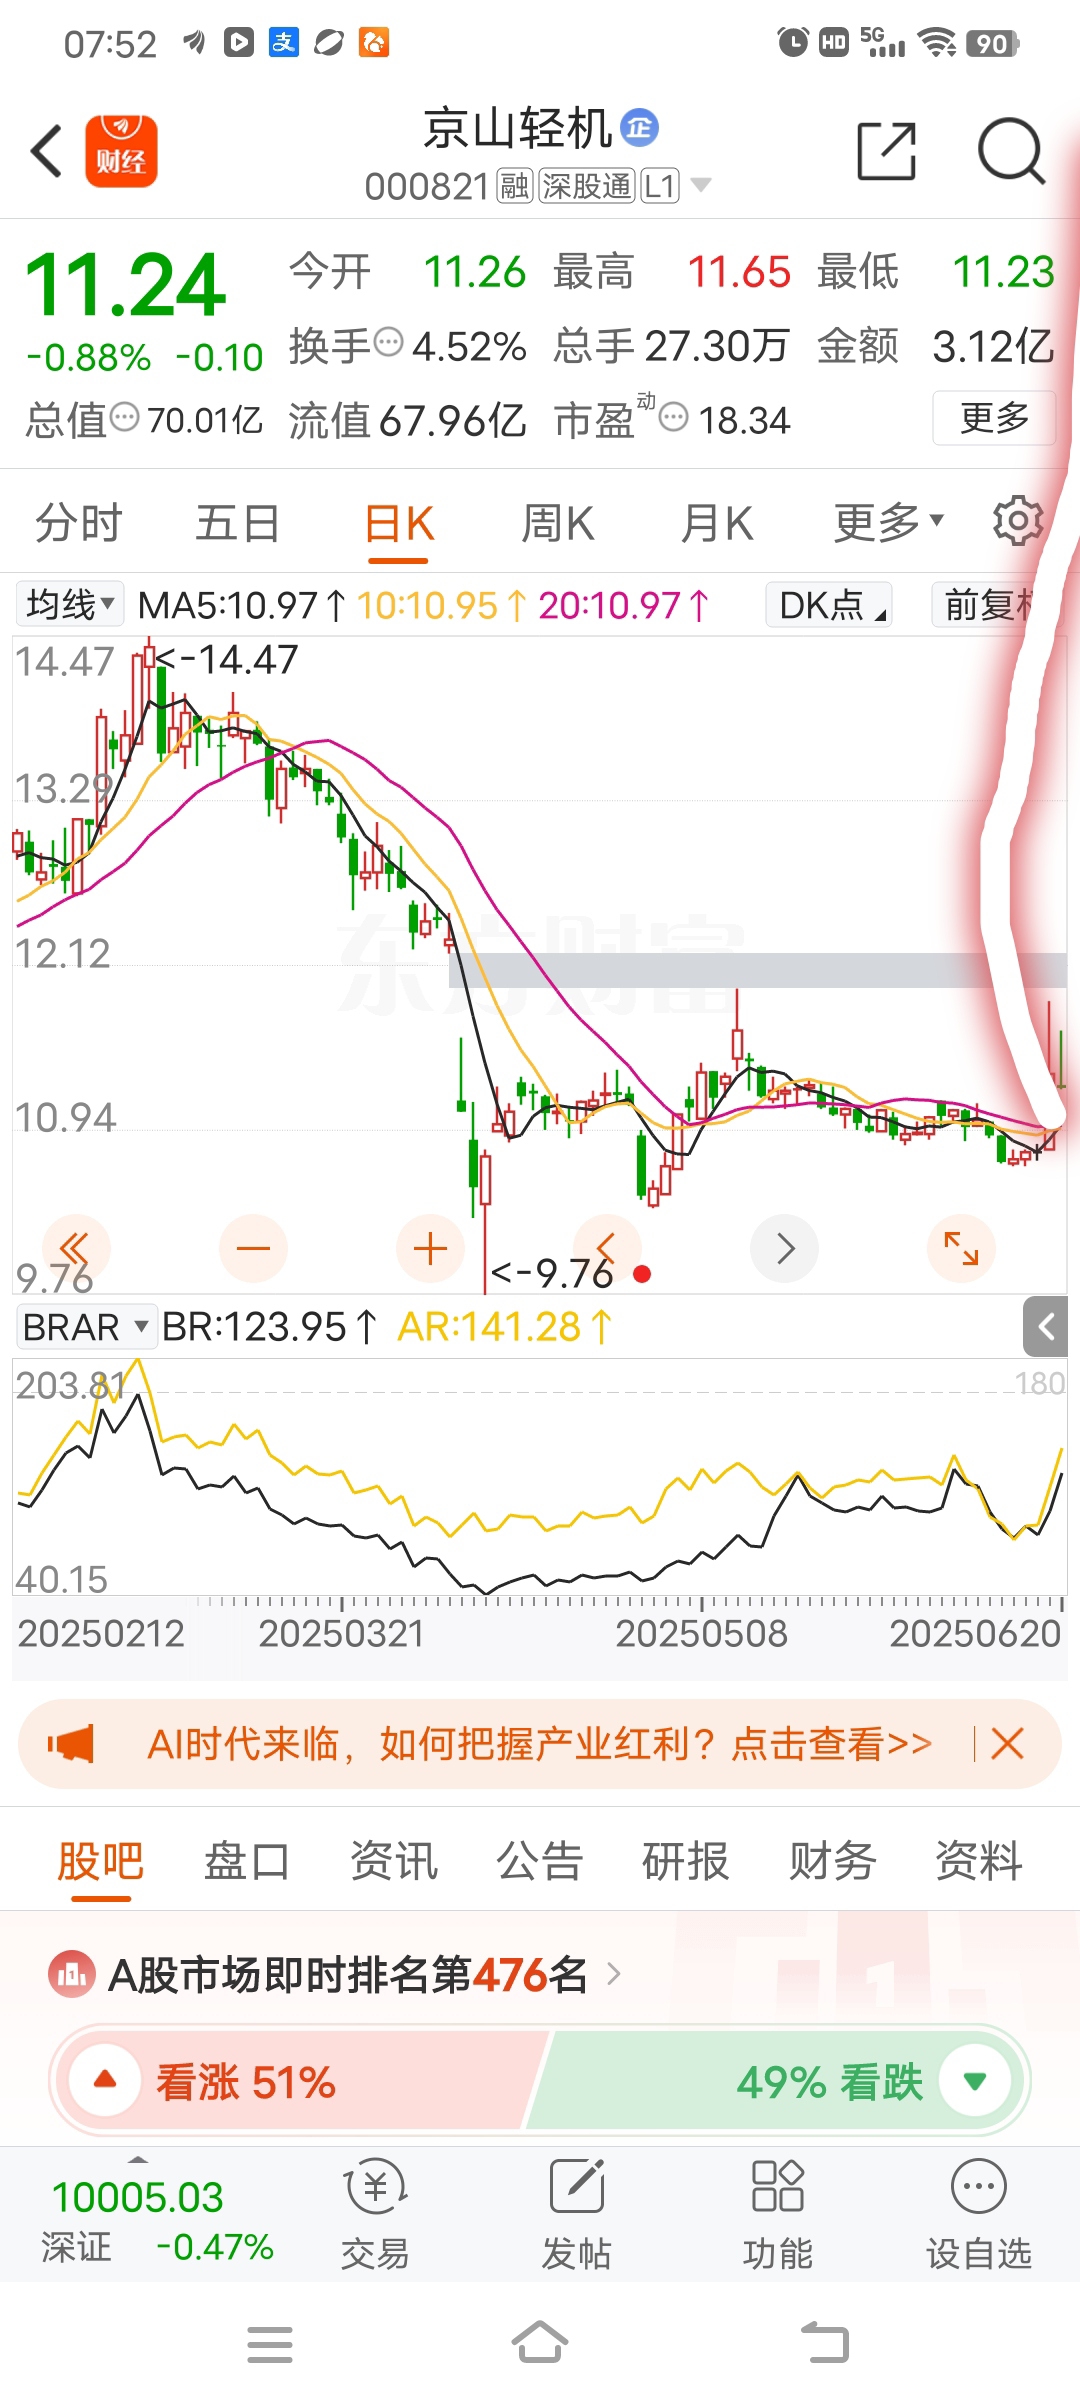
Task: Tap the current price 11.24
Action: tap(126, 285)
